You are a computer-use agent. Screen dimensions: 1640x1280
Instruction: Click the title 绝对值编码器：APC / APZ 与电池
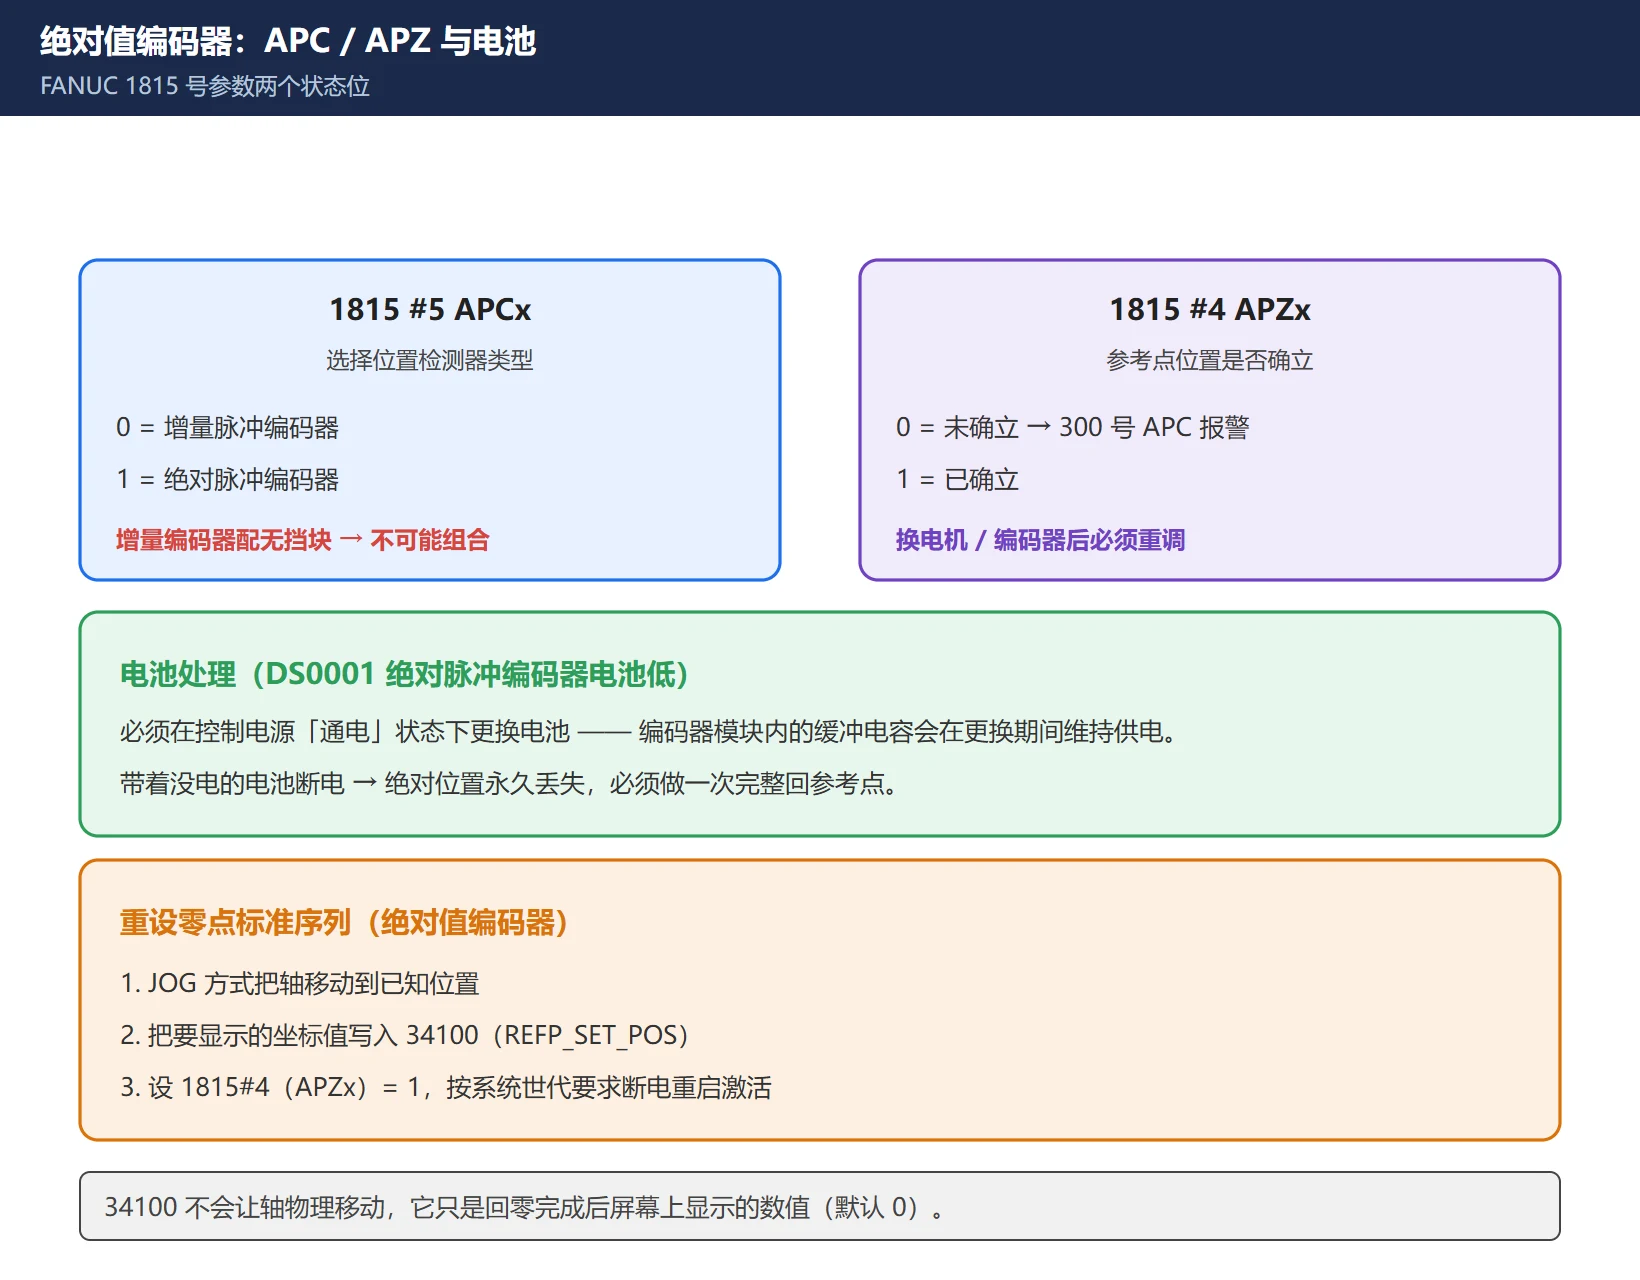(x=288, y=41)
